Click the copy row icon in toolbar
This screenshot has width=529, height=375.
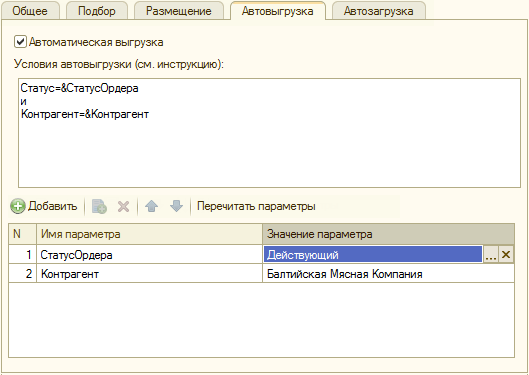[x=99, y=206]
